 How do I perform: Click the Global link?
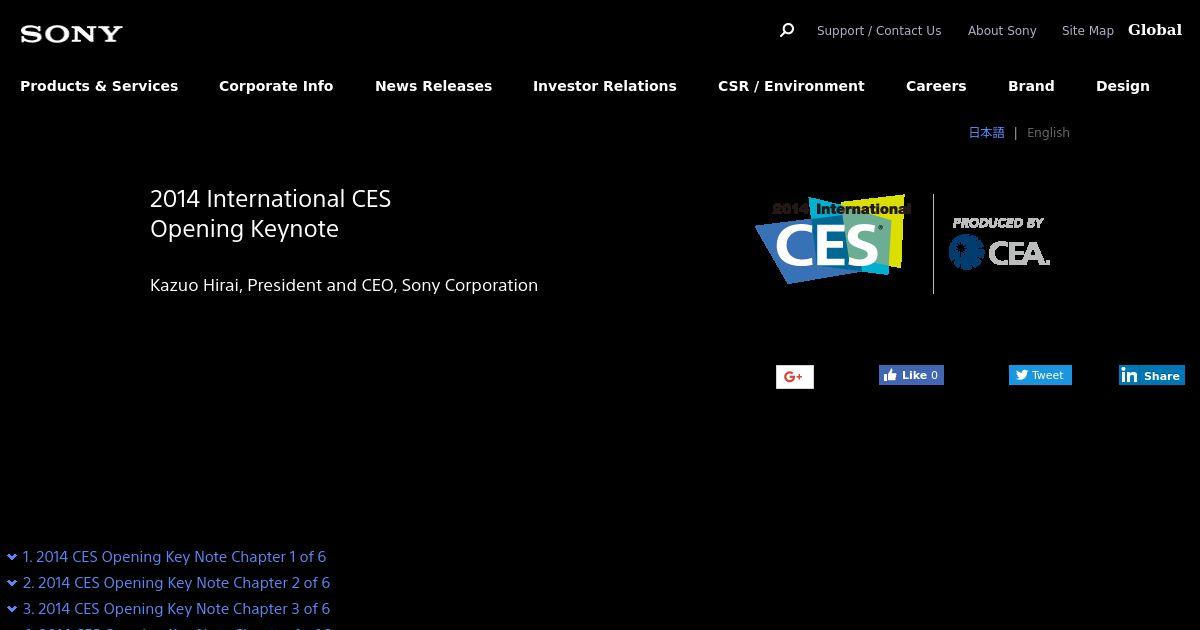(1155, 30)
